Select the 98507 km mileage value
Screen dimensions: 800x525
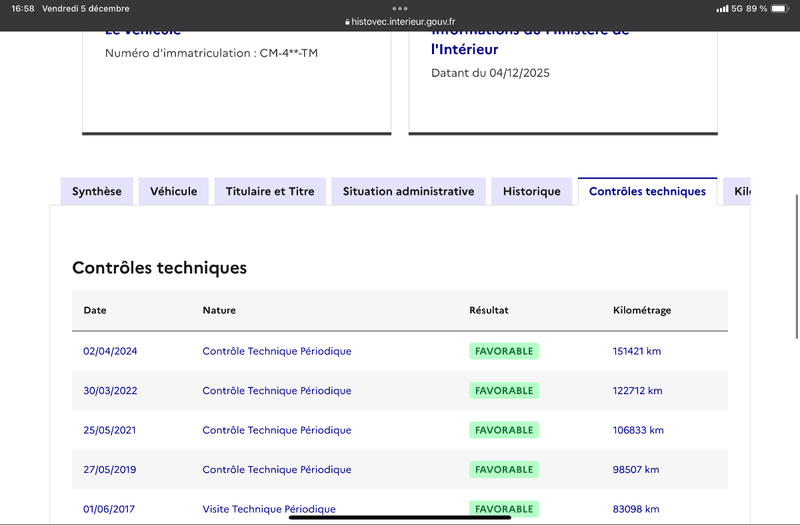point(636,469)
